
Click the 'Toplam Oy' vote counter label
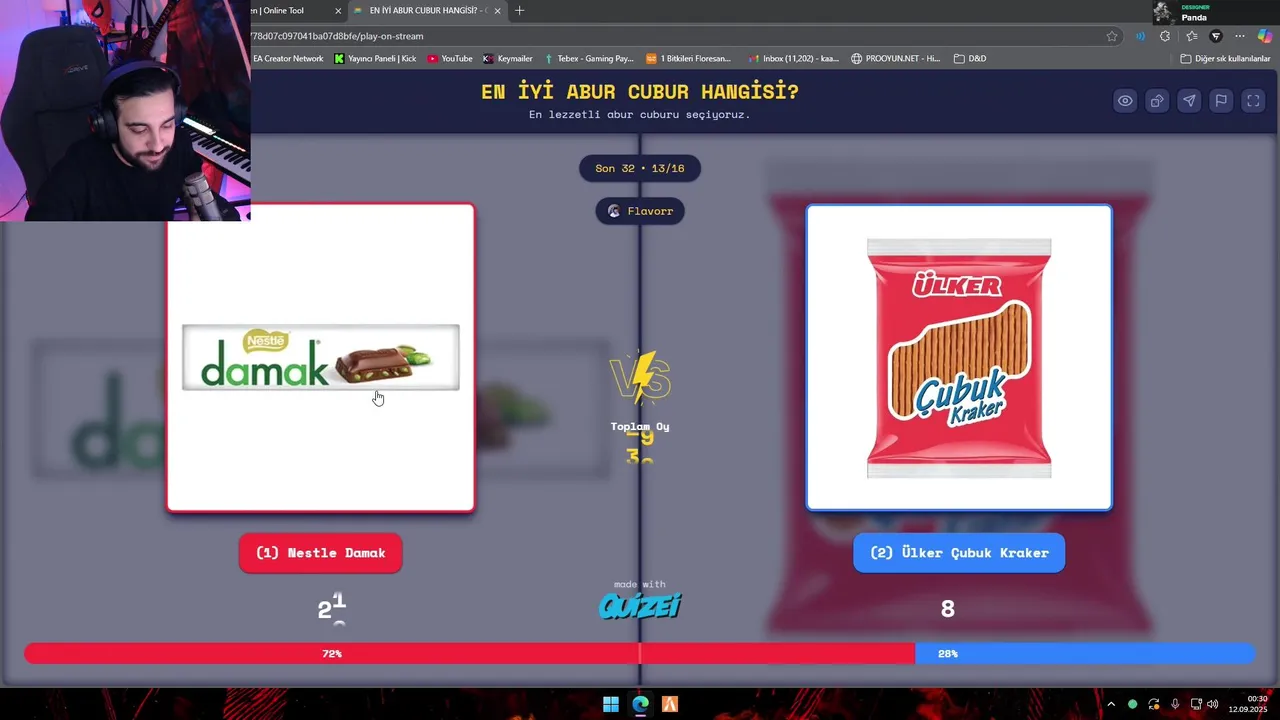pyautogui.click(x=640, y=426)
